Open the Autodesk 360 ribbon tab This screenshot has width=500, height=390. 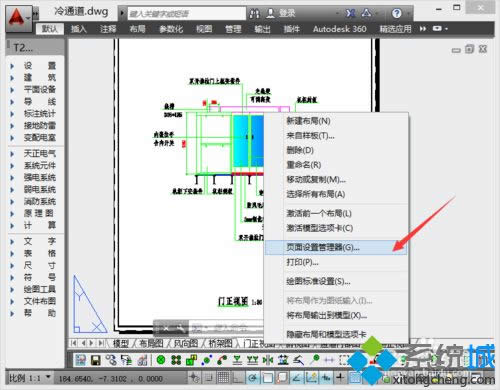point(339,29)
